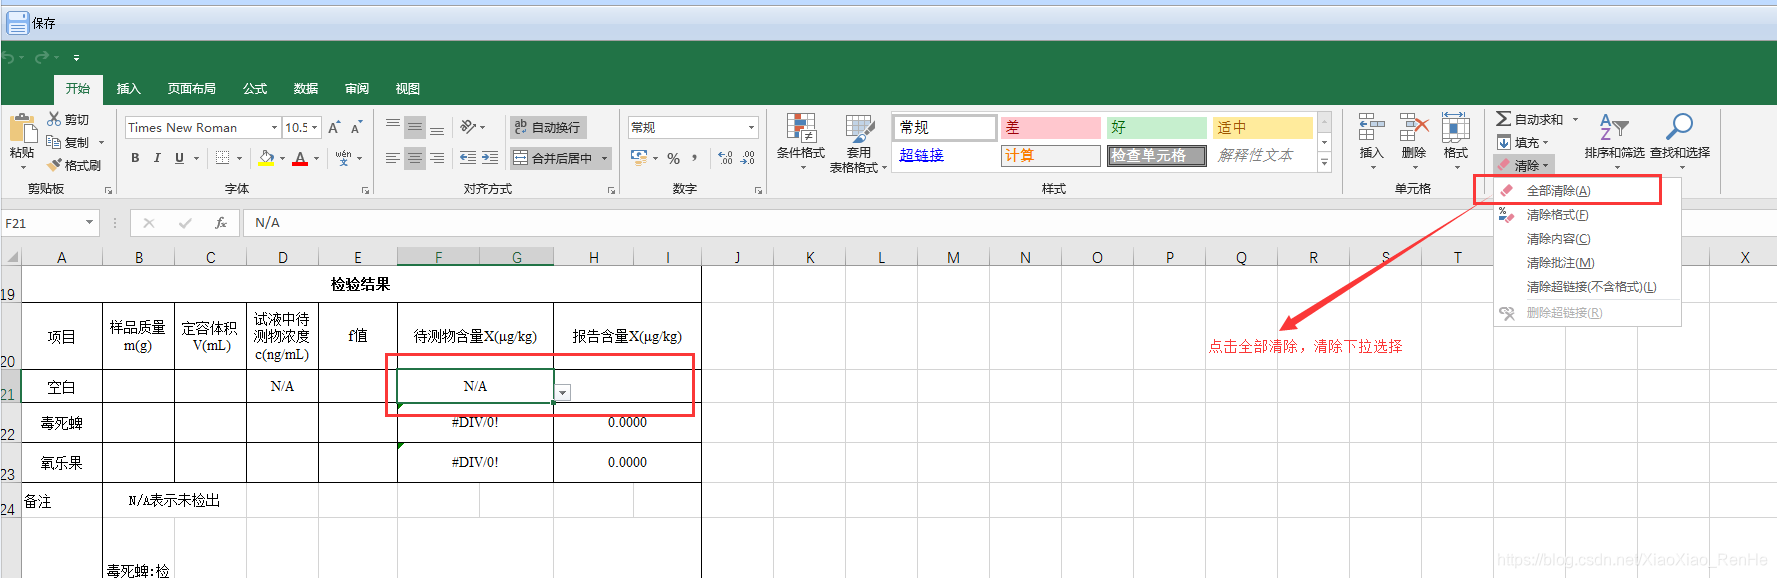Image resolution: width=1777 pixels, height=578 pixels.
Task: Apply the 差 (Bad) cell style
Action: [1050, 127]
